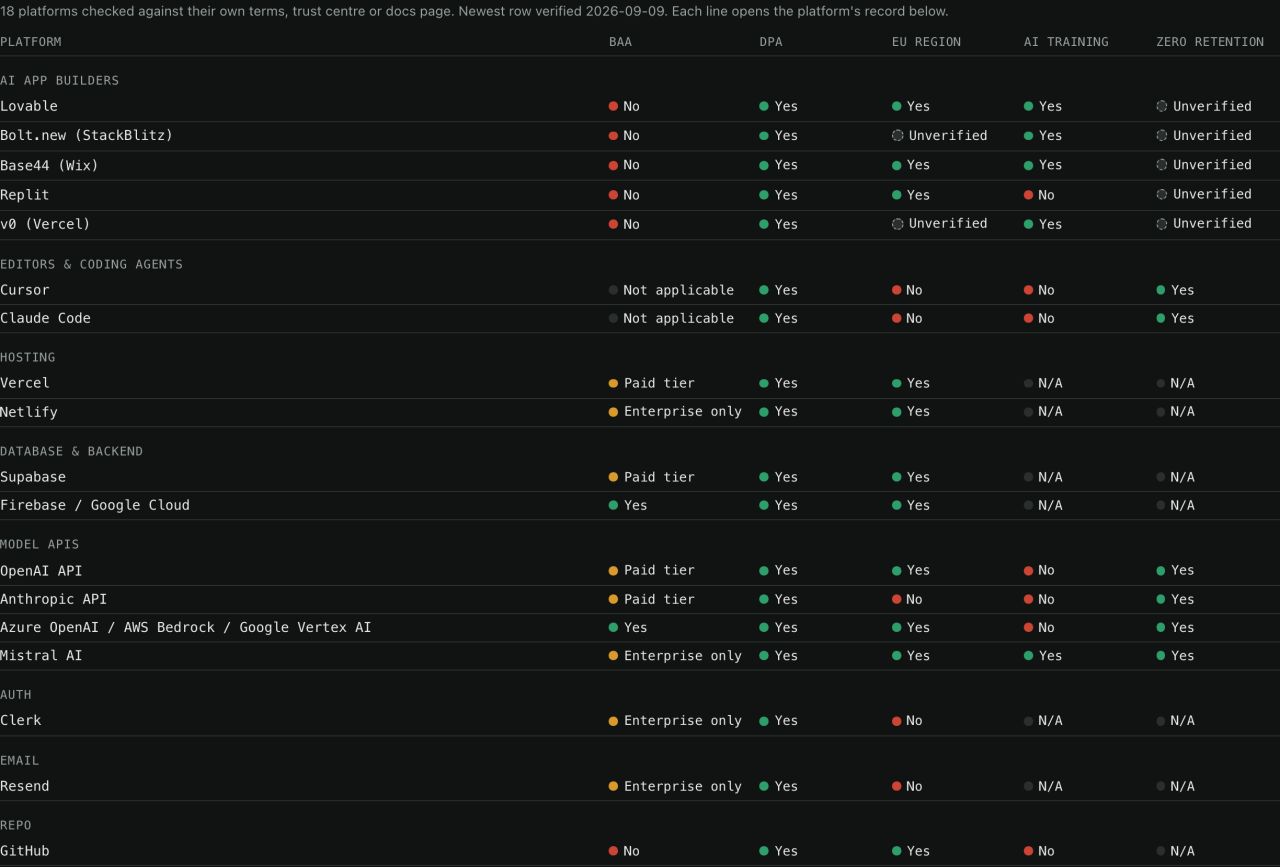The image size is (1280, 867).
Task: Click the REPO group heading
Action: tap(16, 825)
